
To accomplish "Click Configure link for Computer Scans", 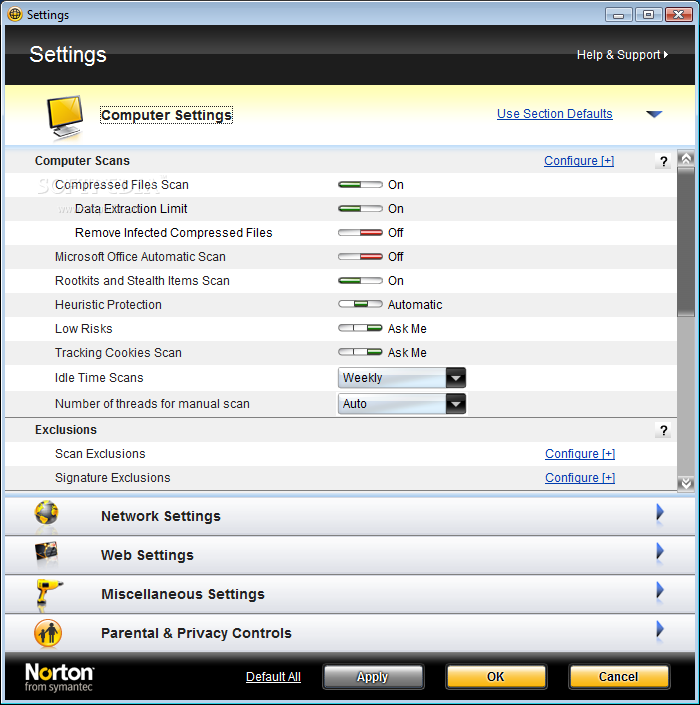I will pyautogui.click(x=579, y=161).
